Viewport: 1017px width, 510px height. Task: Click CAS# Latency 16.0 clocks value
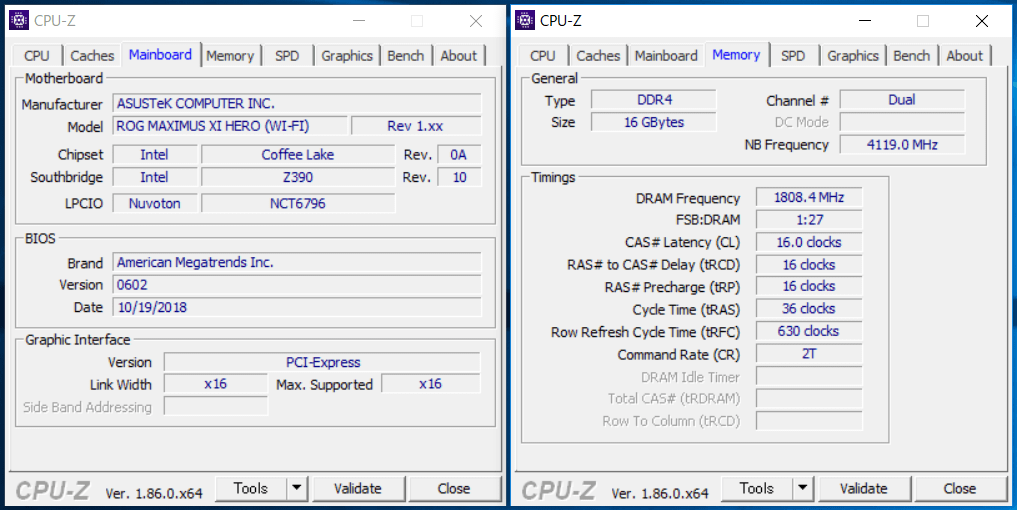pos(809,242)
